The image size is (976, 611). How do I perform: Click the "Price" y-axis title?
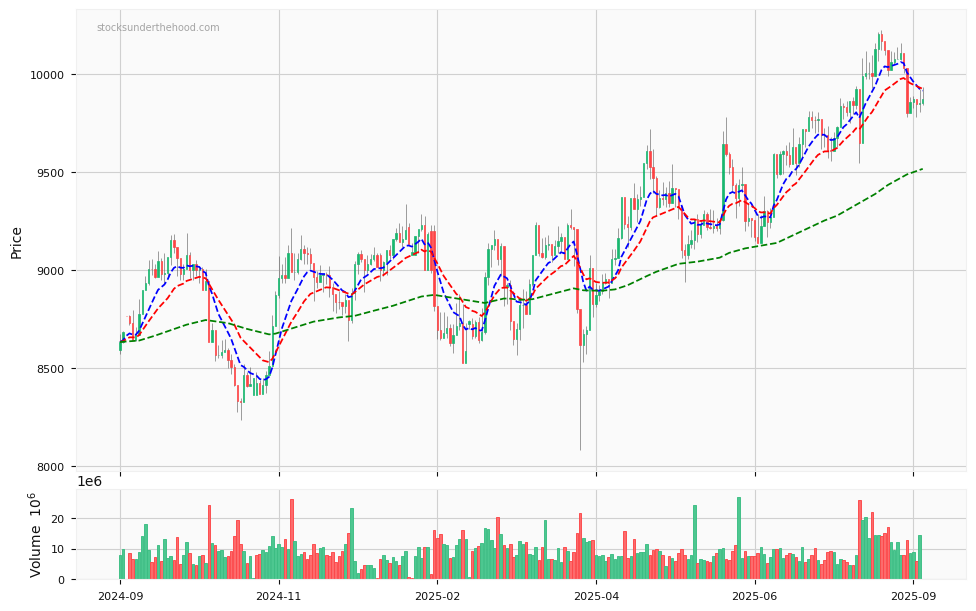point(16,243)
